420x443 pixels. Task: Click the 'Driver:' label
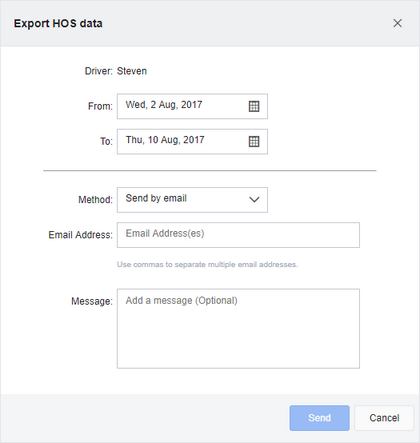(99, 71)
